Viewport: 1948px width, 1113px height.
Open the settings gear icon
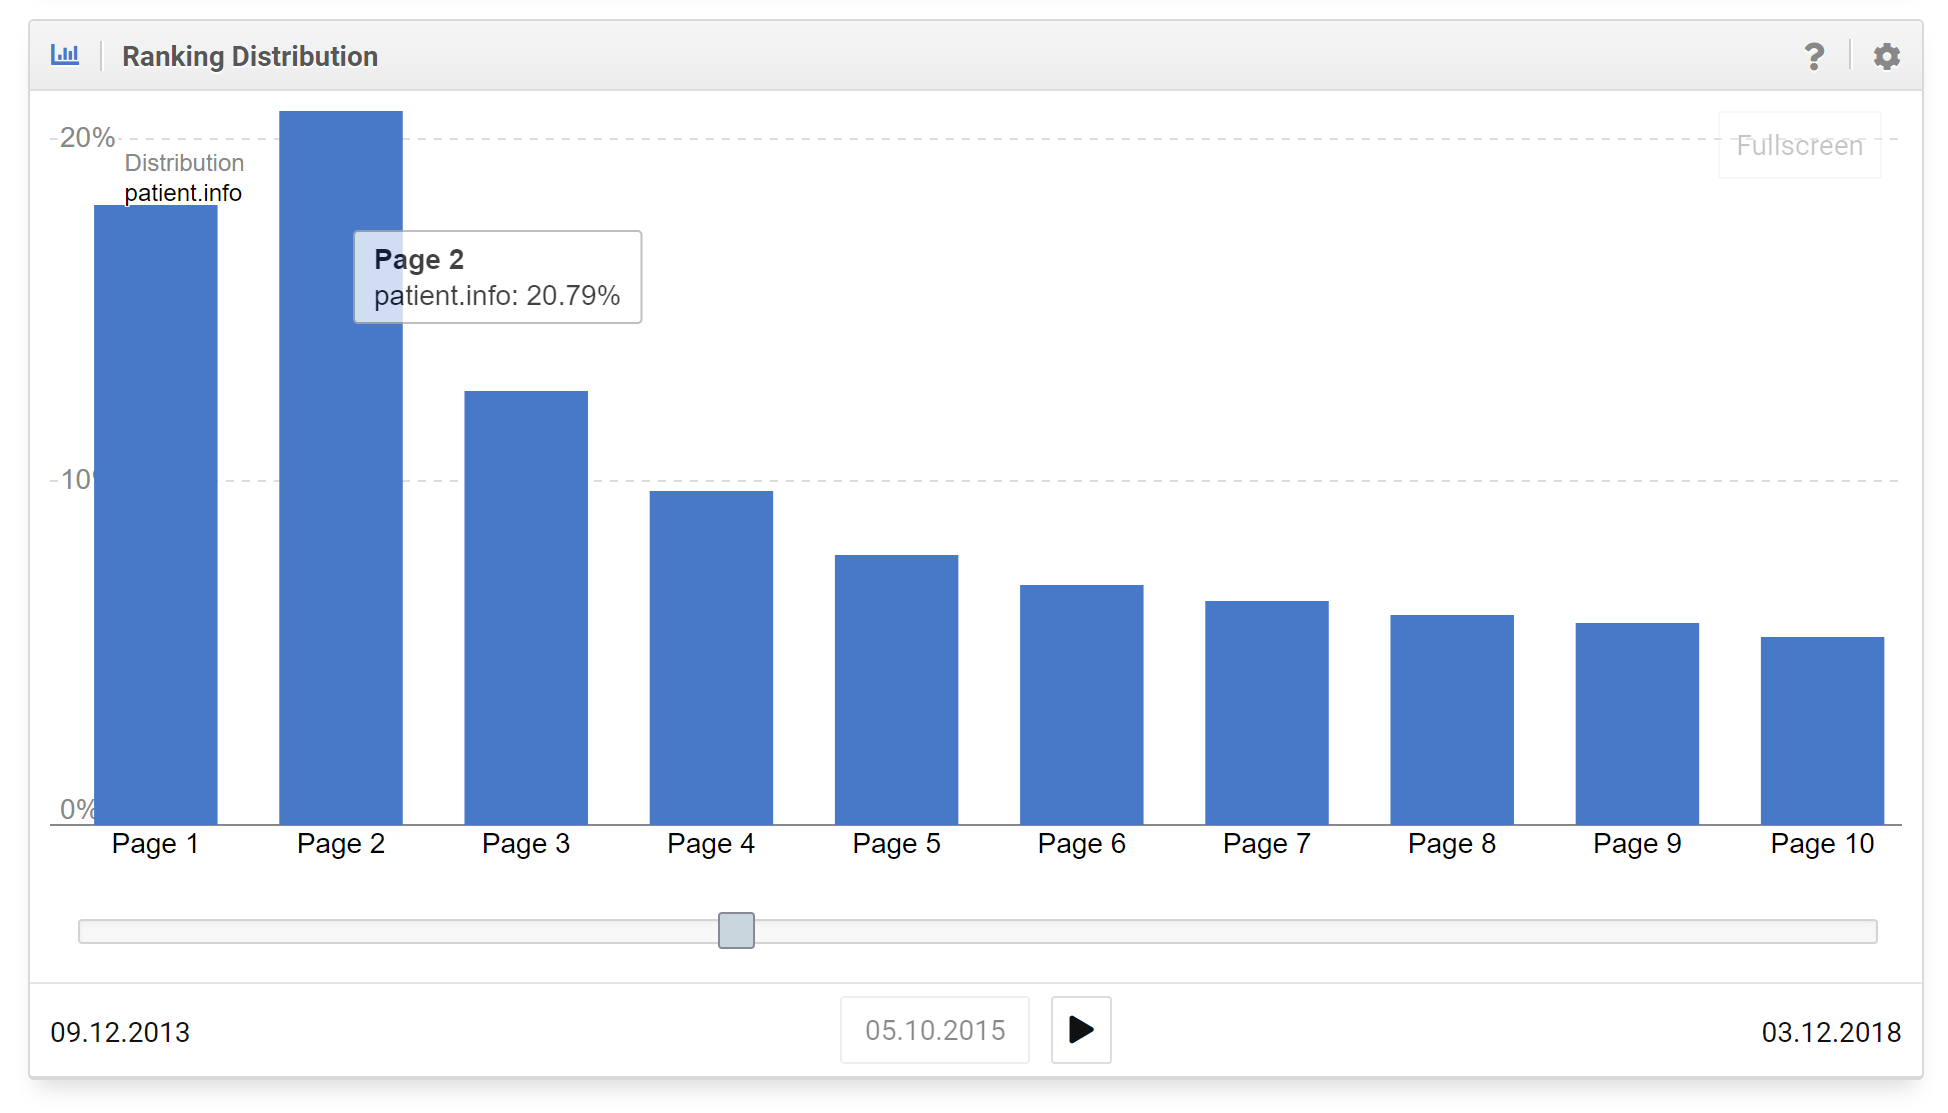(1886, 56)
